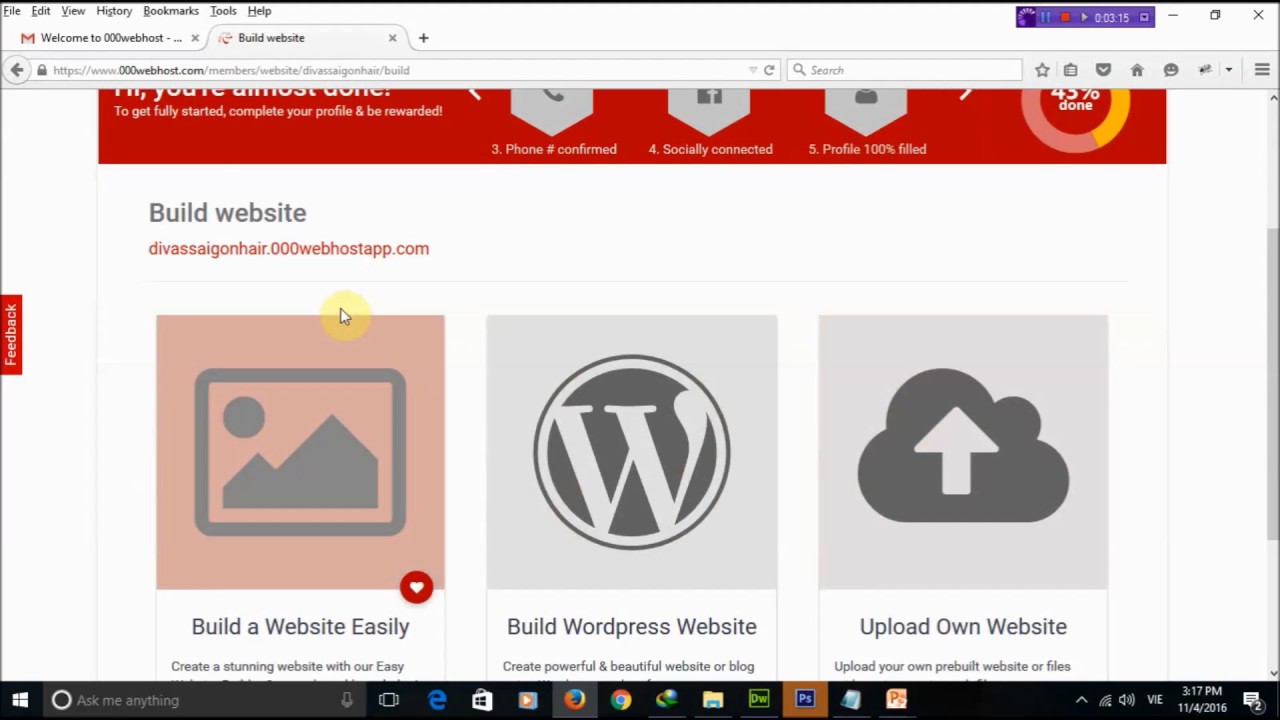Click the Build a Website Easily heading
Screen dimensions: 1280x720
point(300,627)
